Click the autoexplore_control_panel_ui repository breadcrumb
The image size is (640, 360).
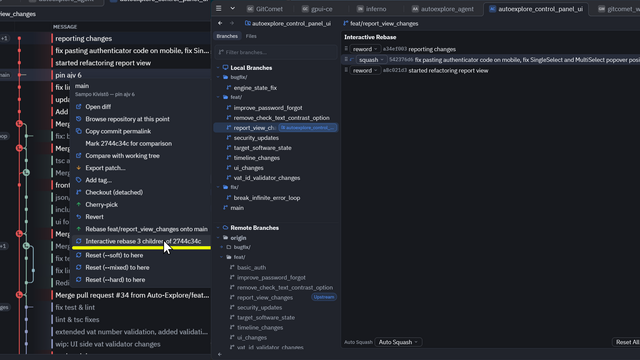pyautogui.click(x=288, y=24)
